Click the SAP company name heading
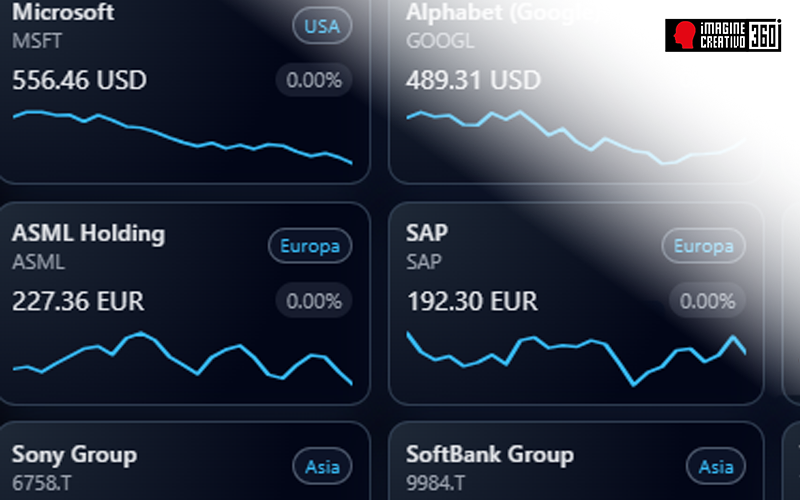800x500 pixels. [427, 234]
